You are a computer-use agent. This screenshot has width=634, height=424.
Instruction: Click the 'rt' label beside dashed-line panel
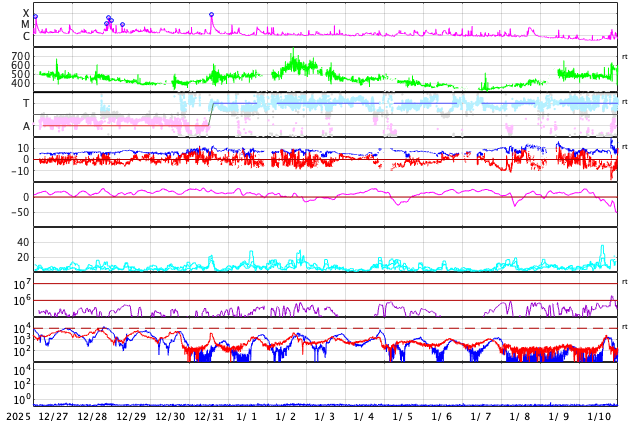point(625,327)
